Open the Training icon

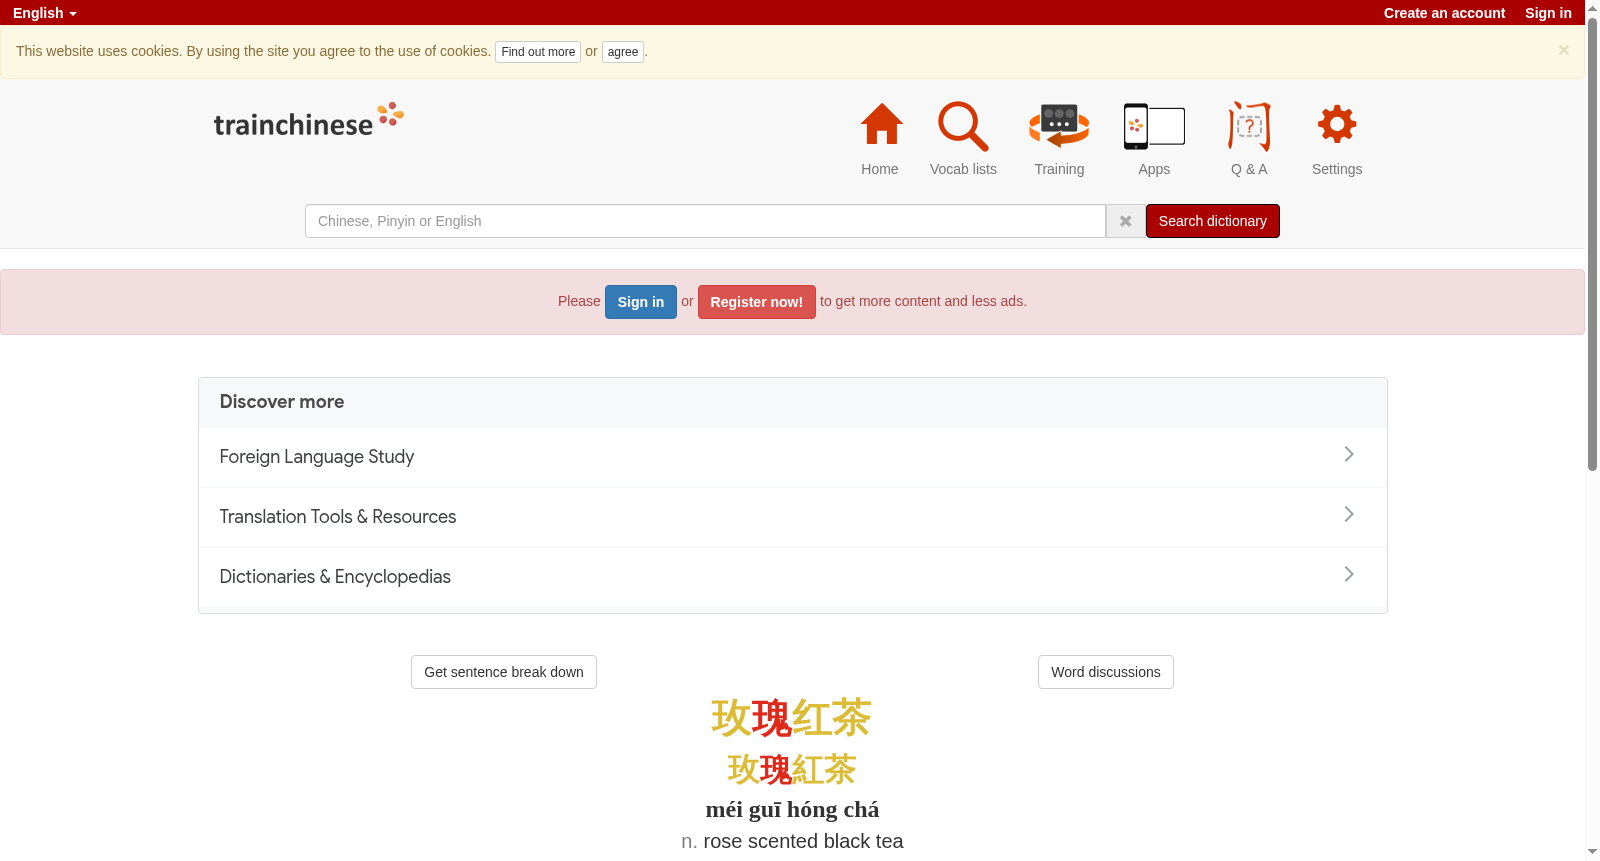pyautogui.click(x=1059, y=125)
